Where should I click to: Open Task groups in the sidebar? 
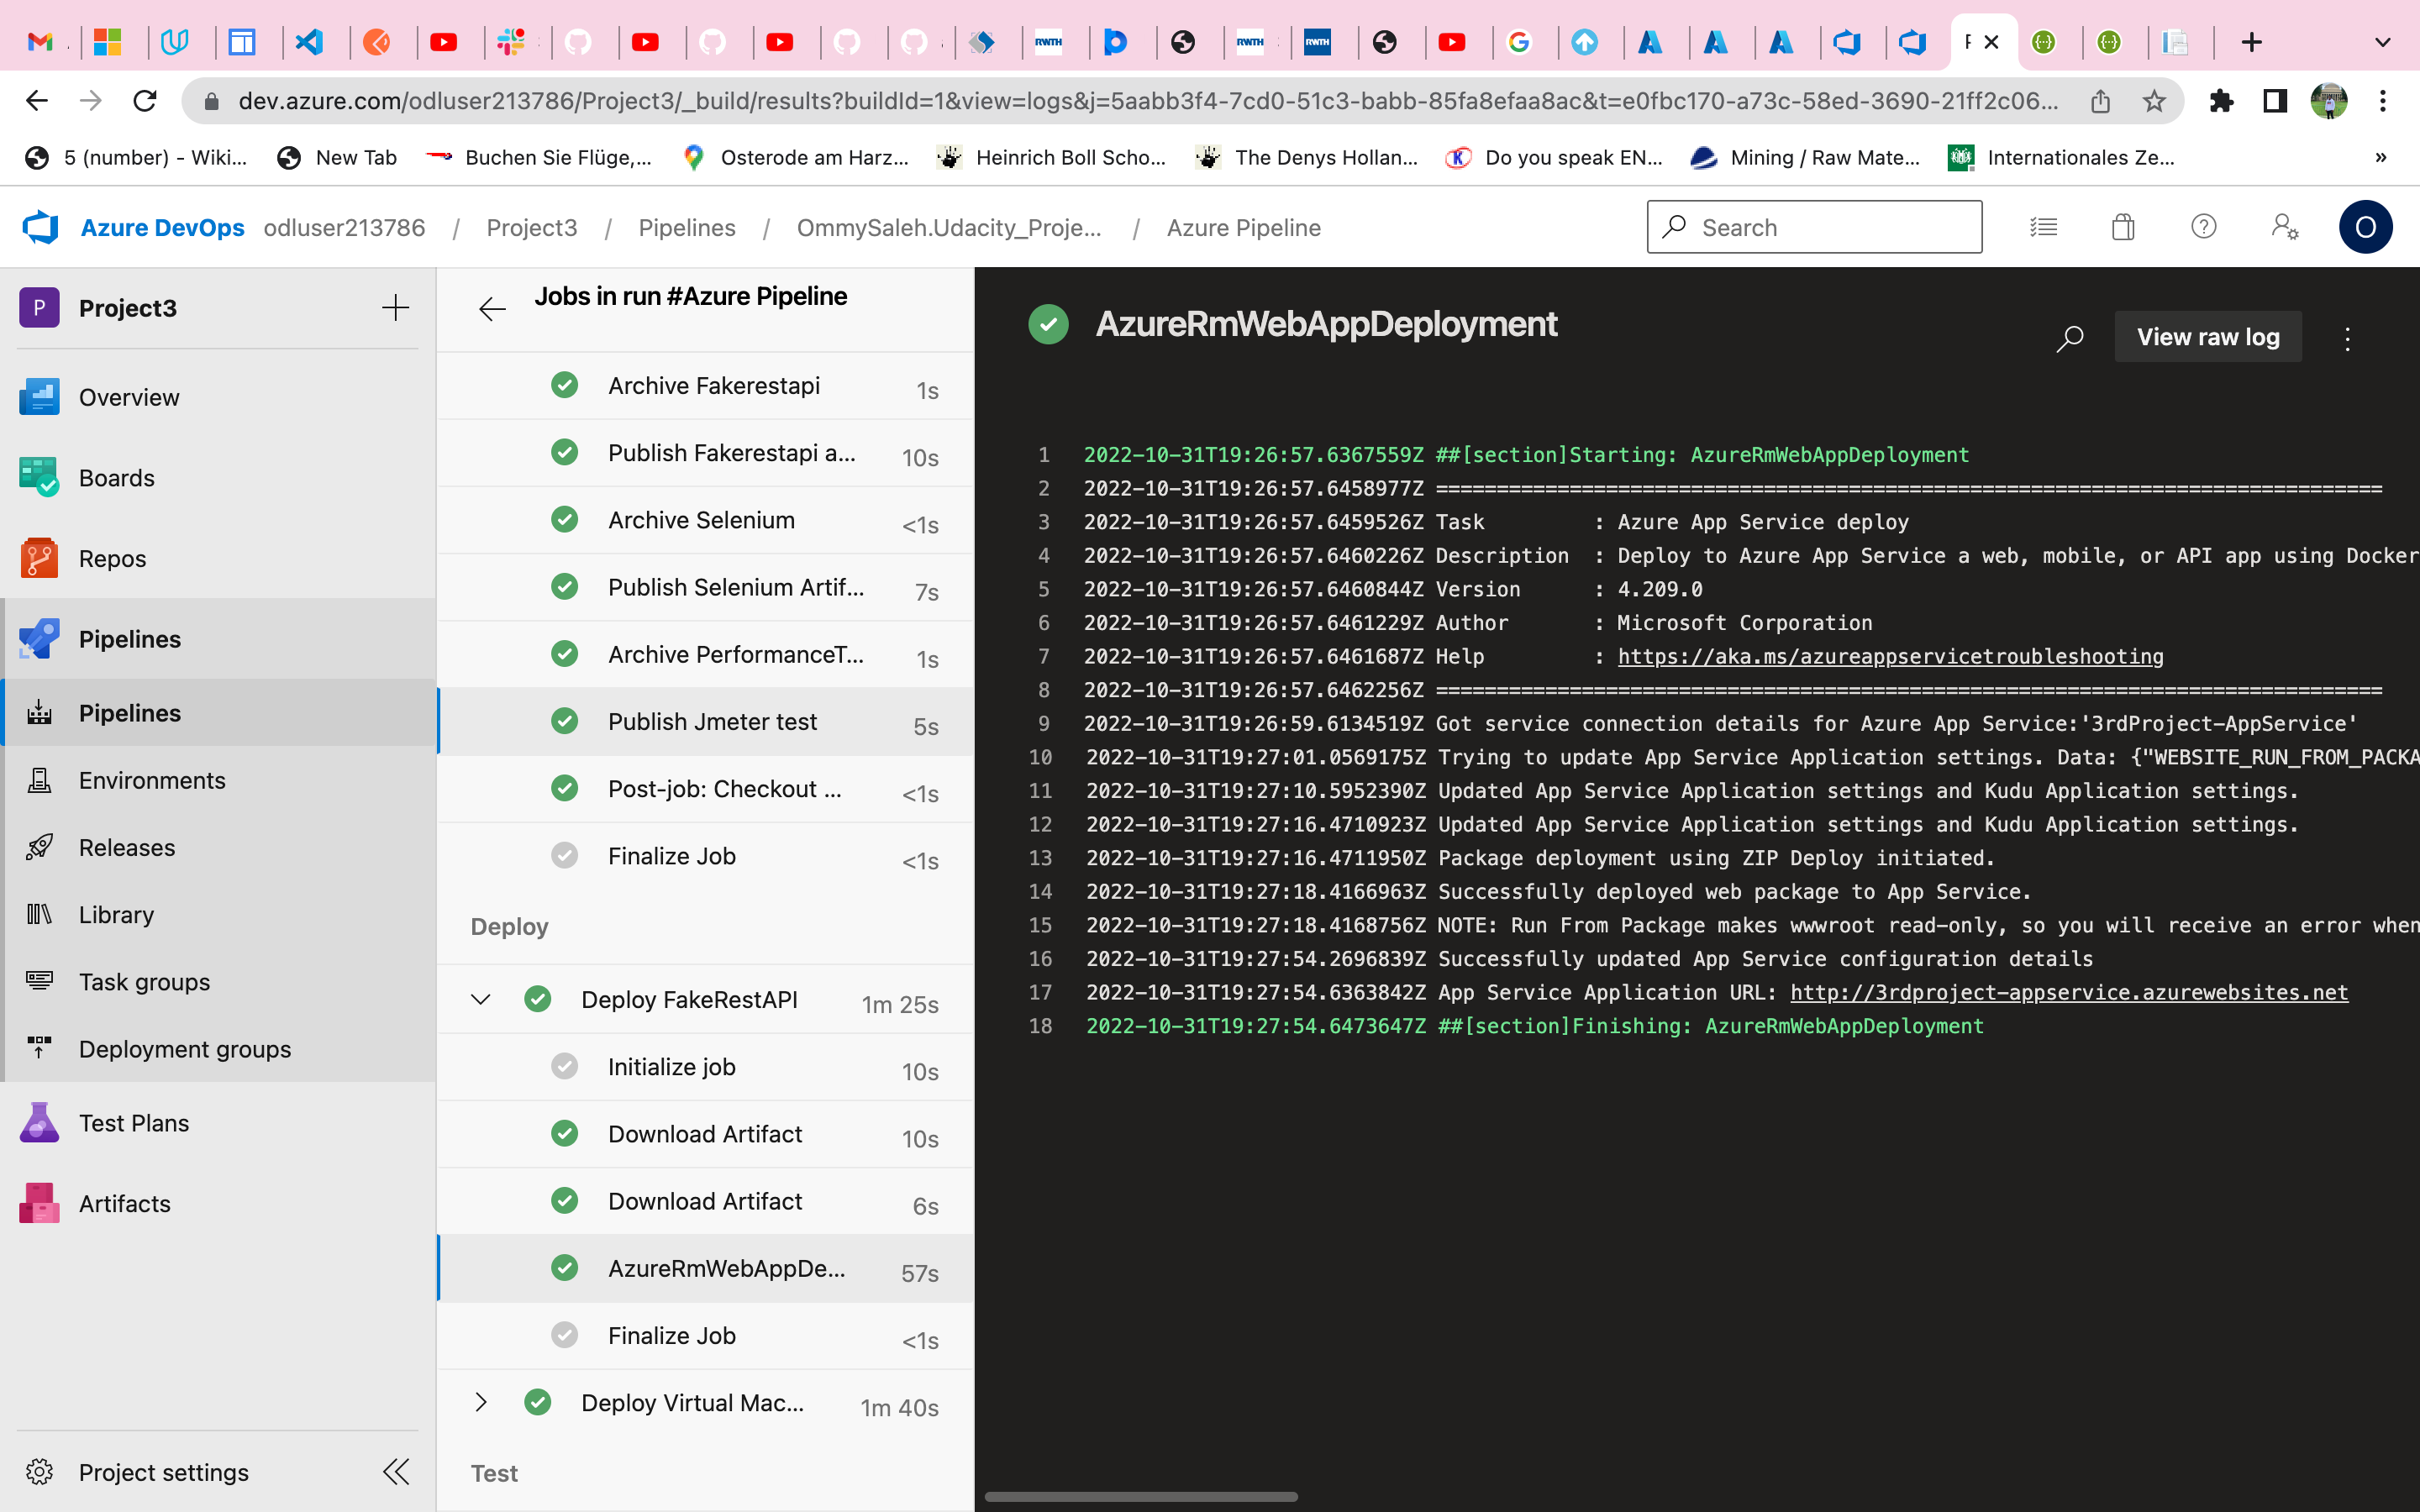144,981
